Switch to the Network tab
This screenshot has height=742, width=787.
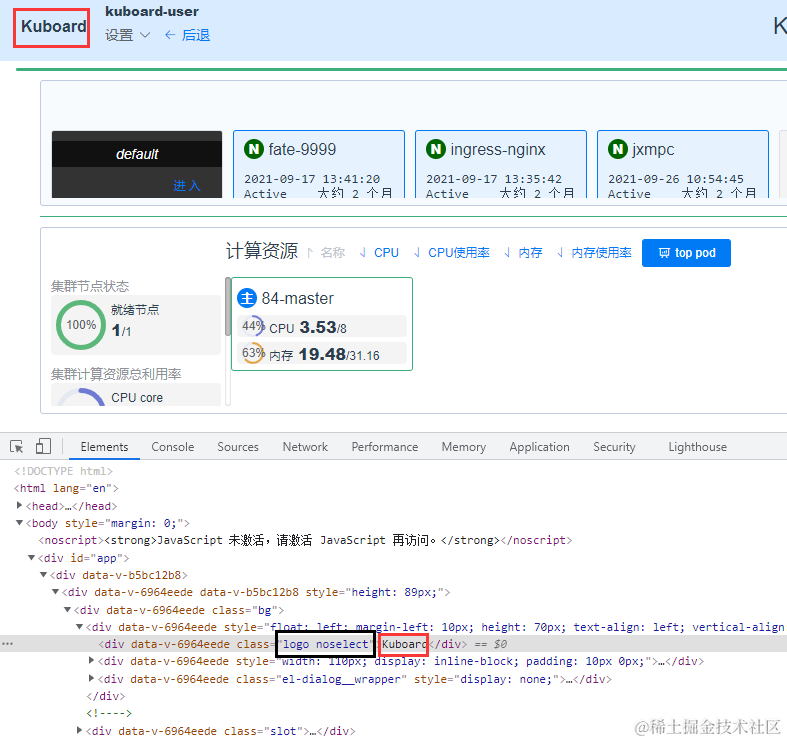point(305,447)
